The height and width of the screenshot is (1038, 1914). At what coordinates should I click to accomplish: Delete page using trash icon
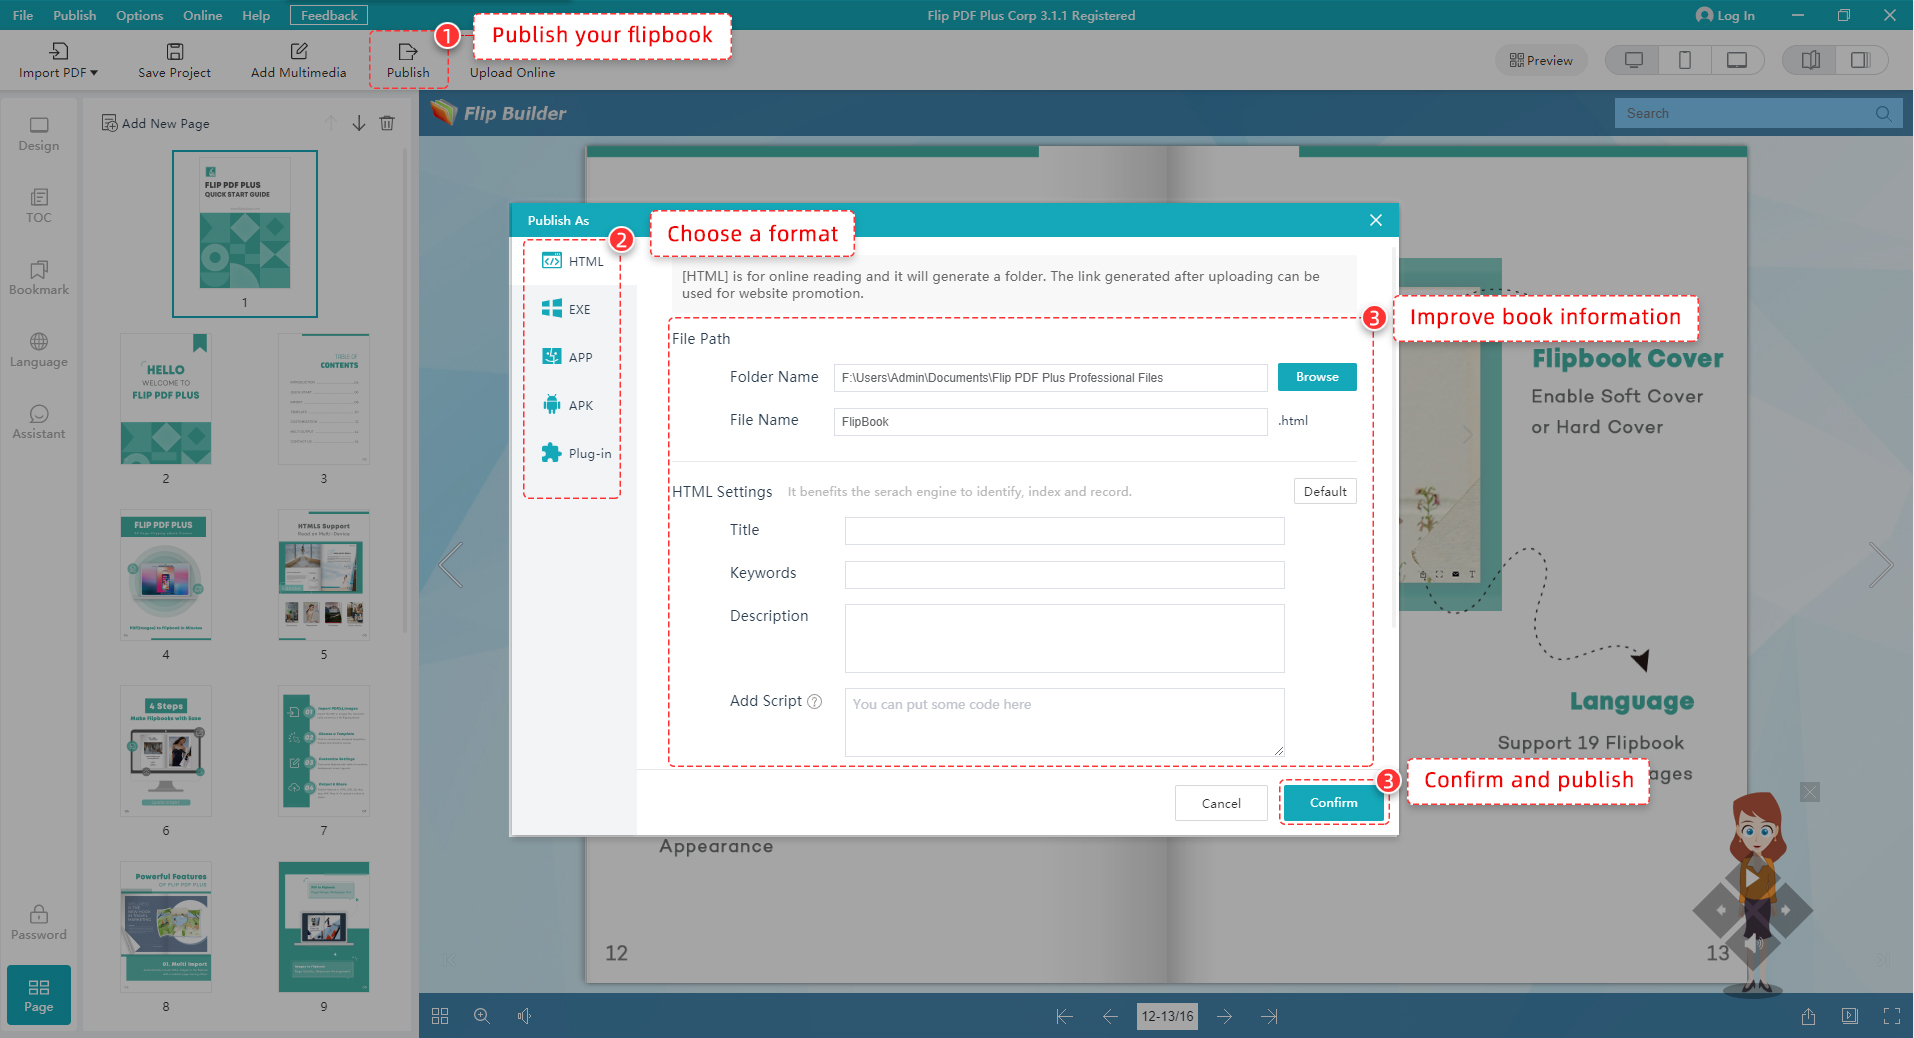pyautogui.click(x=387, y=122)
